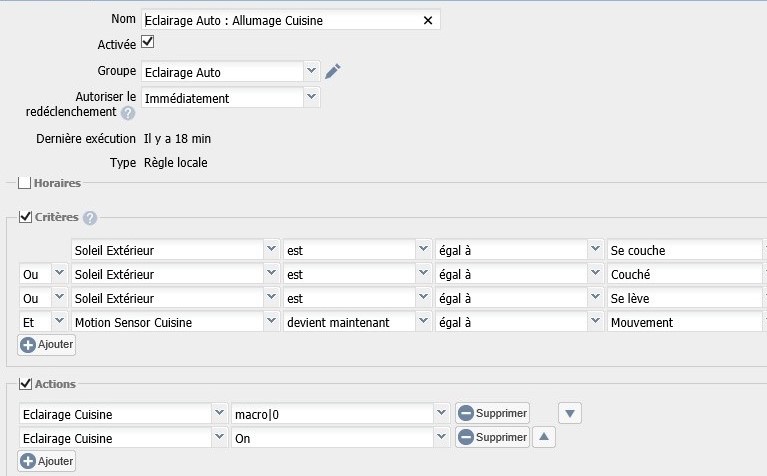This screenshot has height=476, width=767.
Task: Open Motion Sensor Cuisine device dropdown
Action: pyautogui.click(x=271, y=321)
